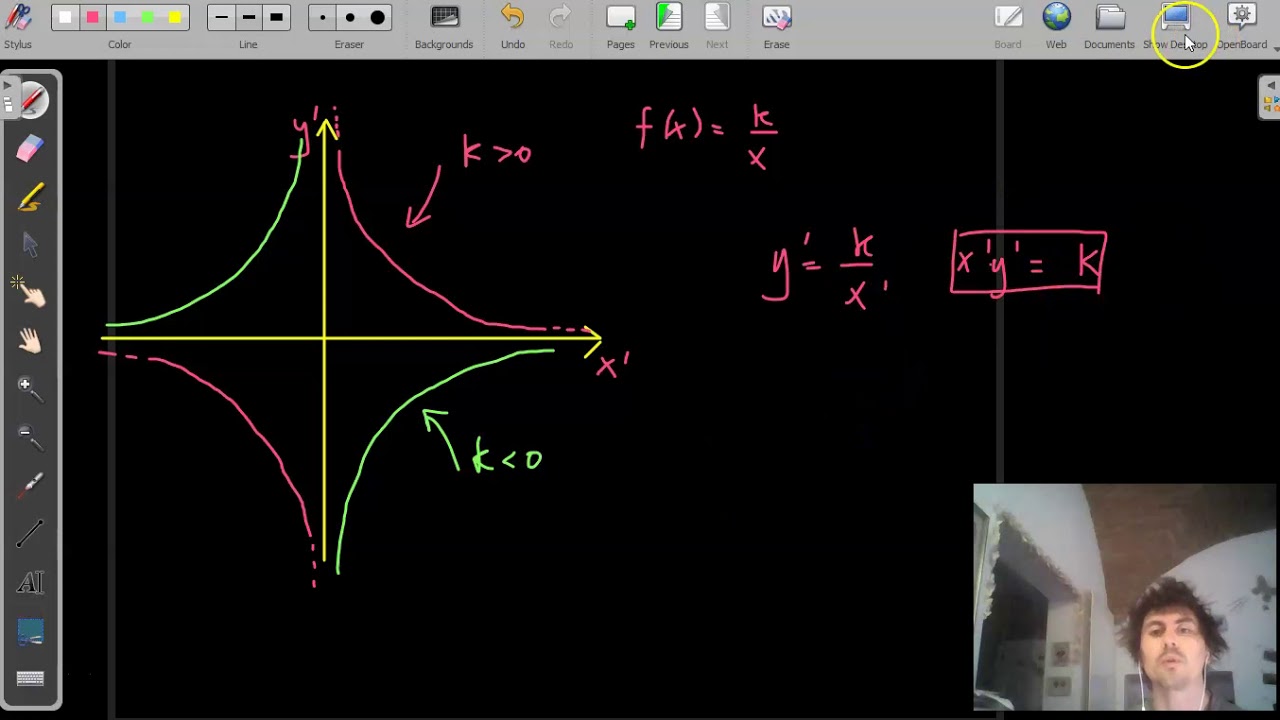1280x720 pixels.
Task: Select the white pen color
Action: [65, 17]
